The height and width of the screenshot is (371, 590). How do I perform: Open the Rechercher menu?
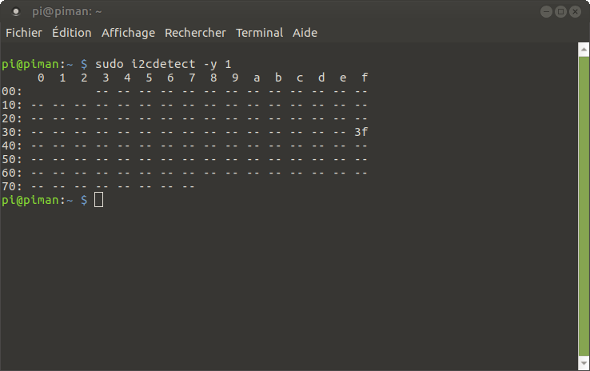pos(195,33)
